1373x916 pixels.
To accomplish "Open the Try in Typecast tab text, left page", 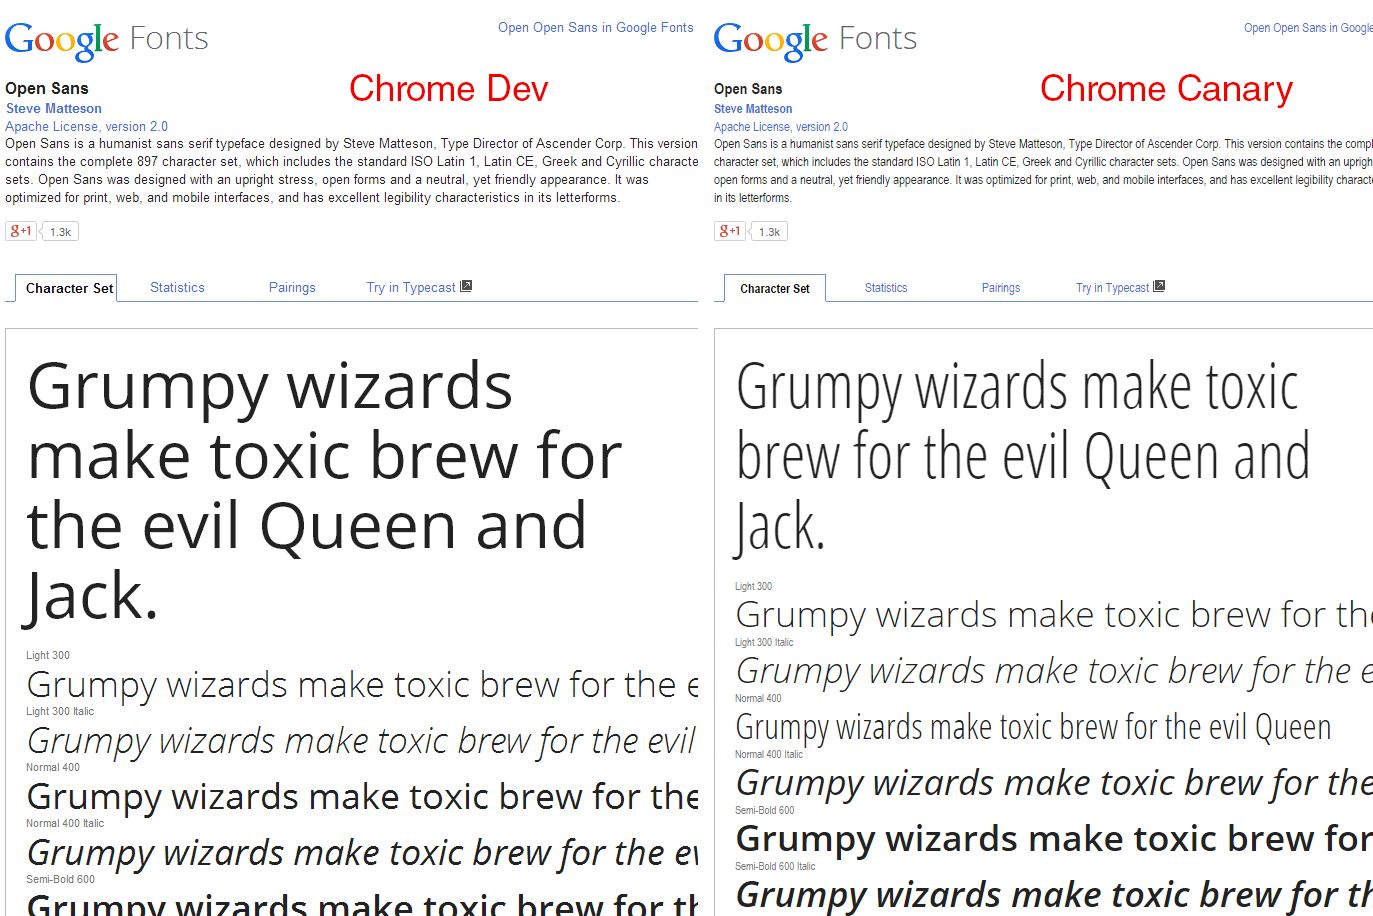I will pyautogui.click(x=411, y=287).
